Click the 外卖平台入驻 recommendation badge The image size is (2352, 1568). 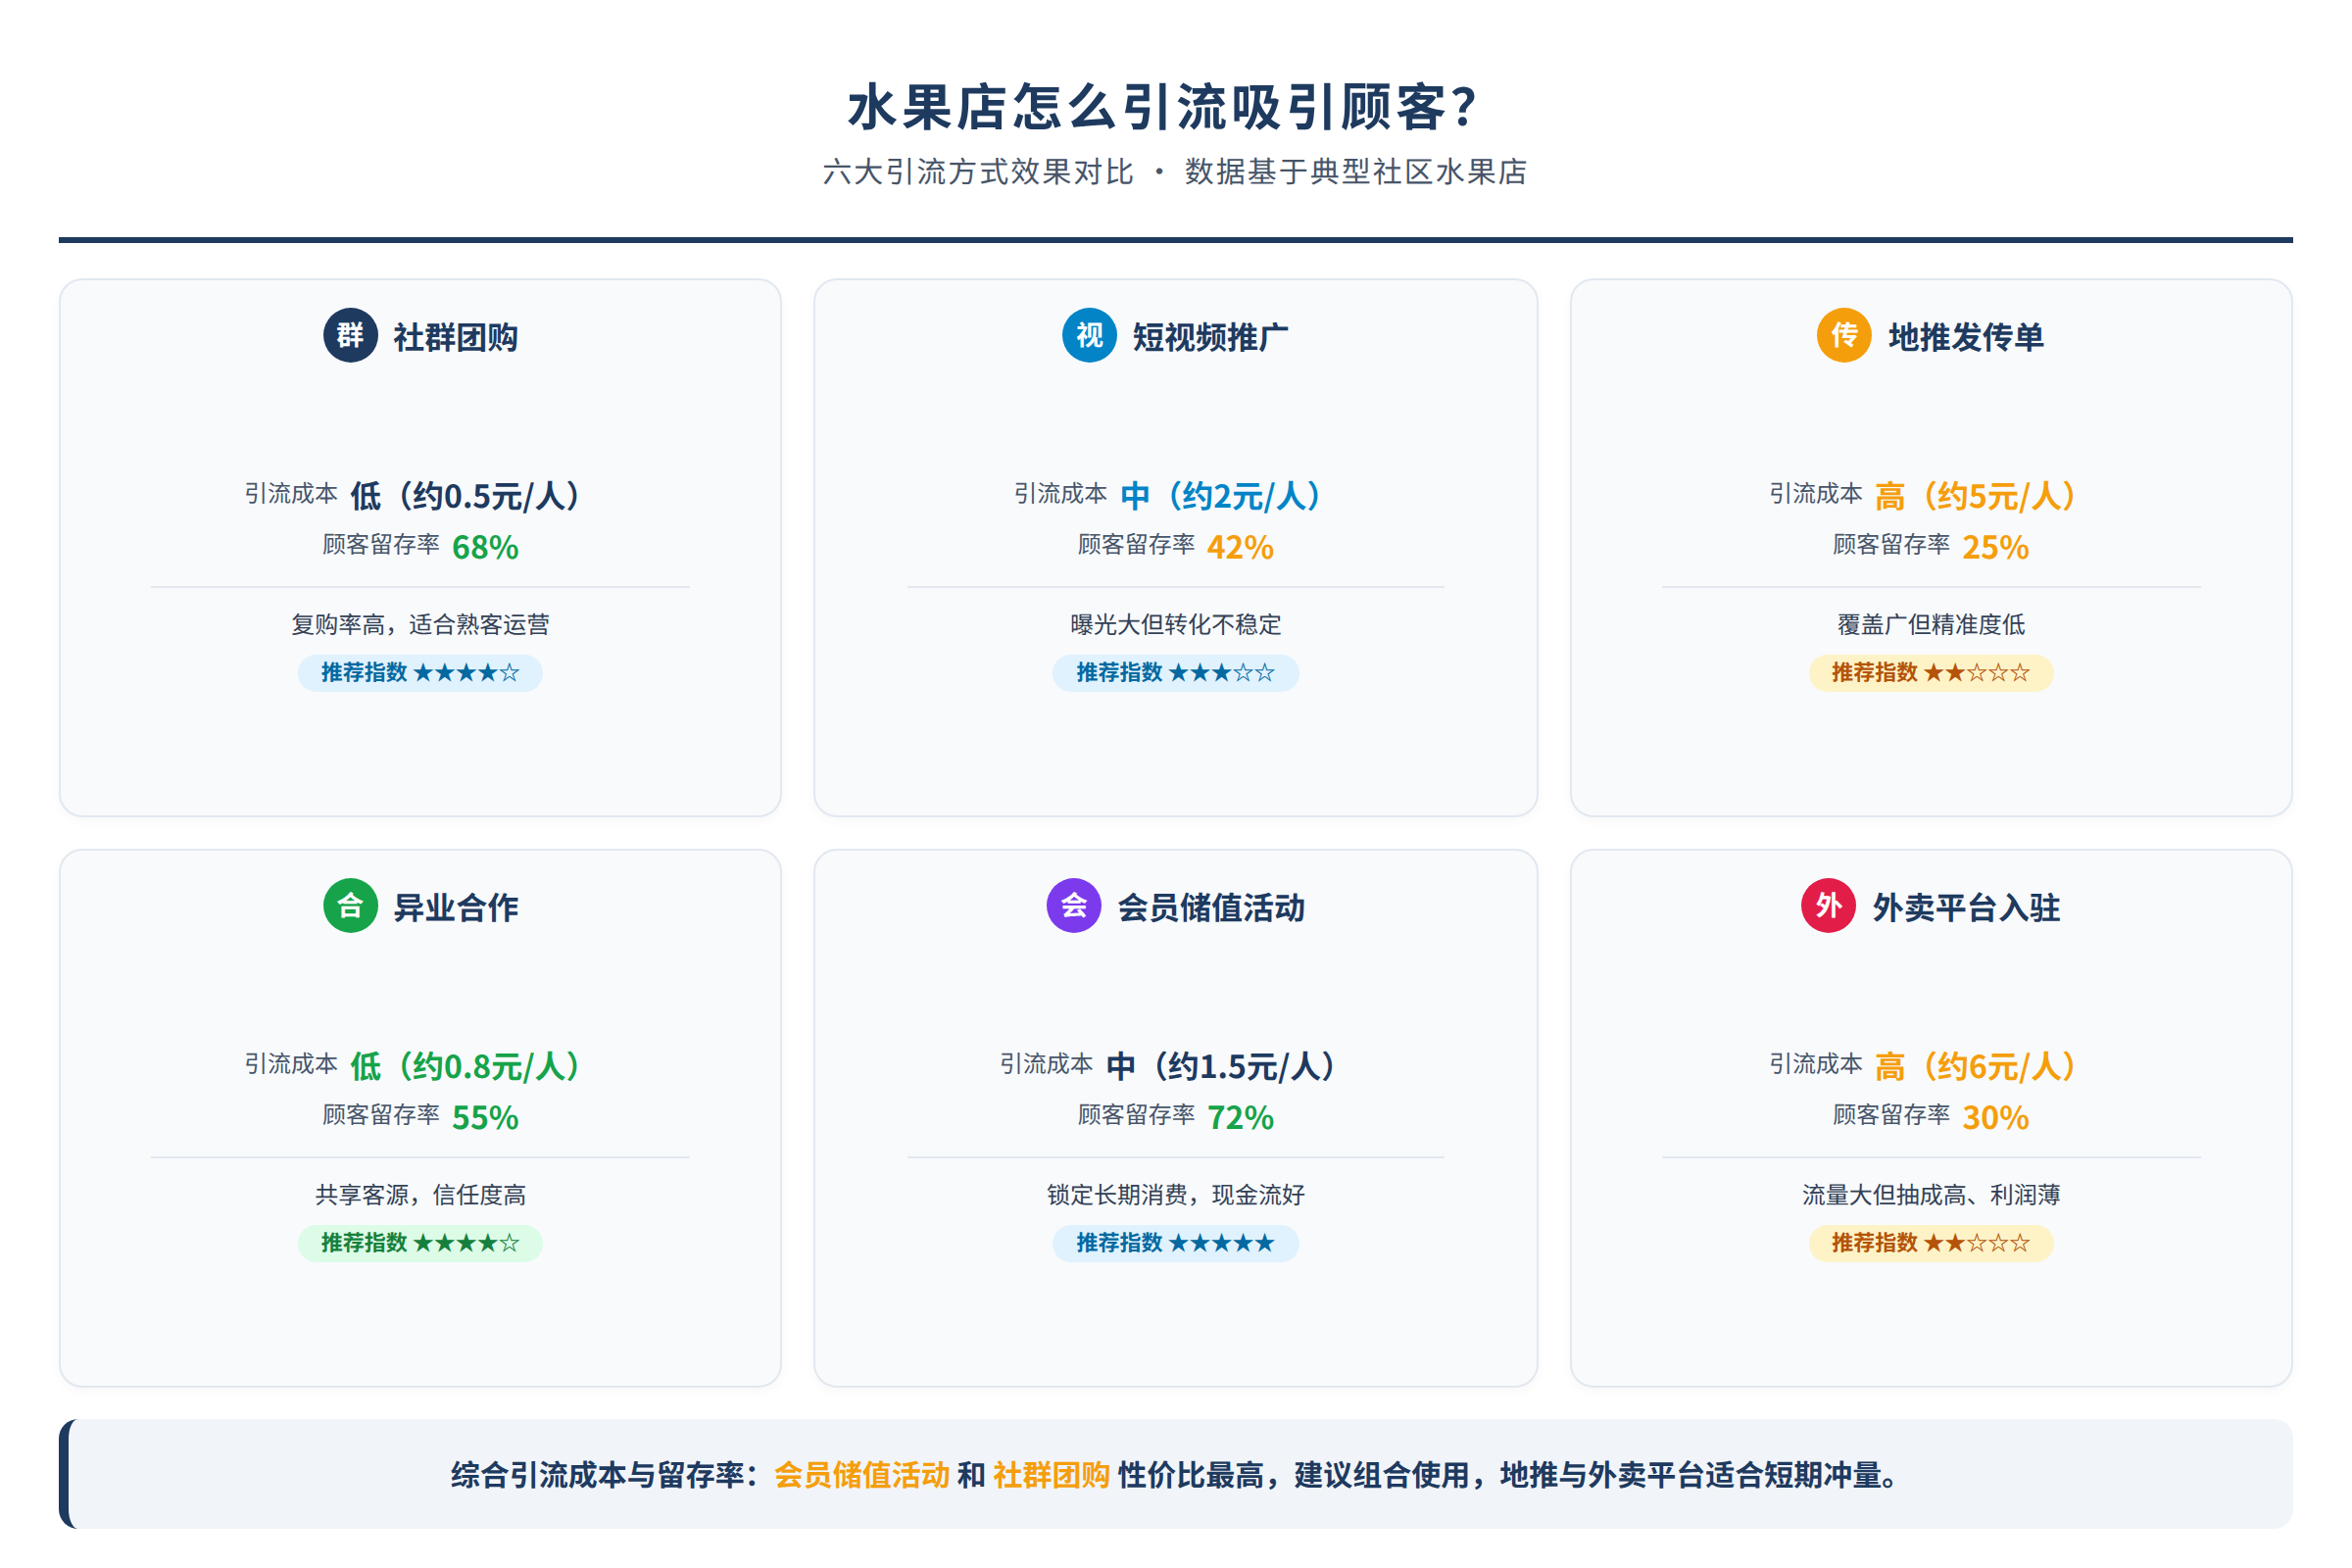(x=1930, y=1242)
